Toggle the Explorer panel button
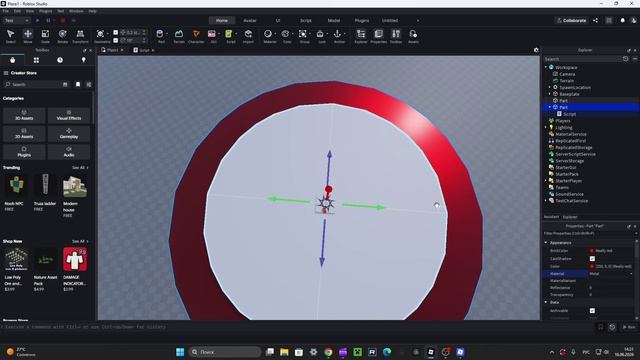This screenshot has height=360, width=640. click(361, 36)
